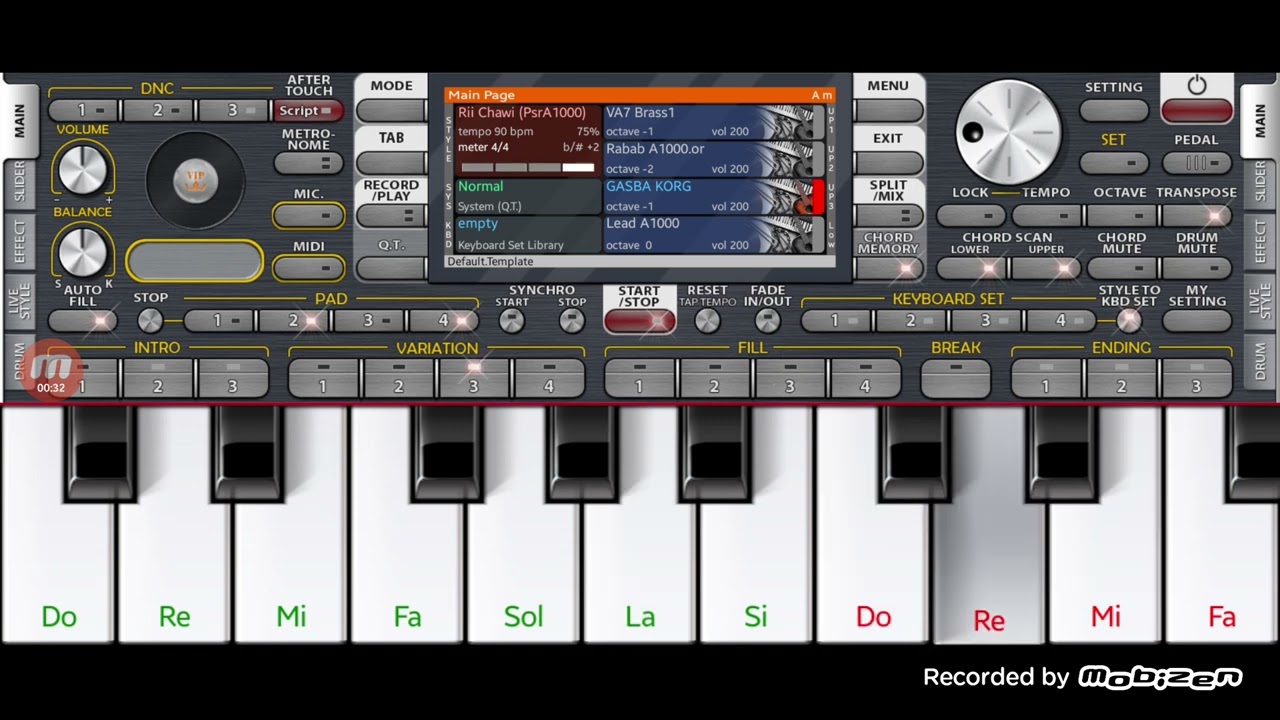Open the left MAIN side tab
Viewport: 1280px width, 720px height.
[x=20, y=120]
